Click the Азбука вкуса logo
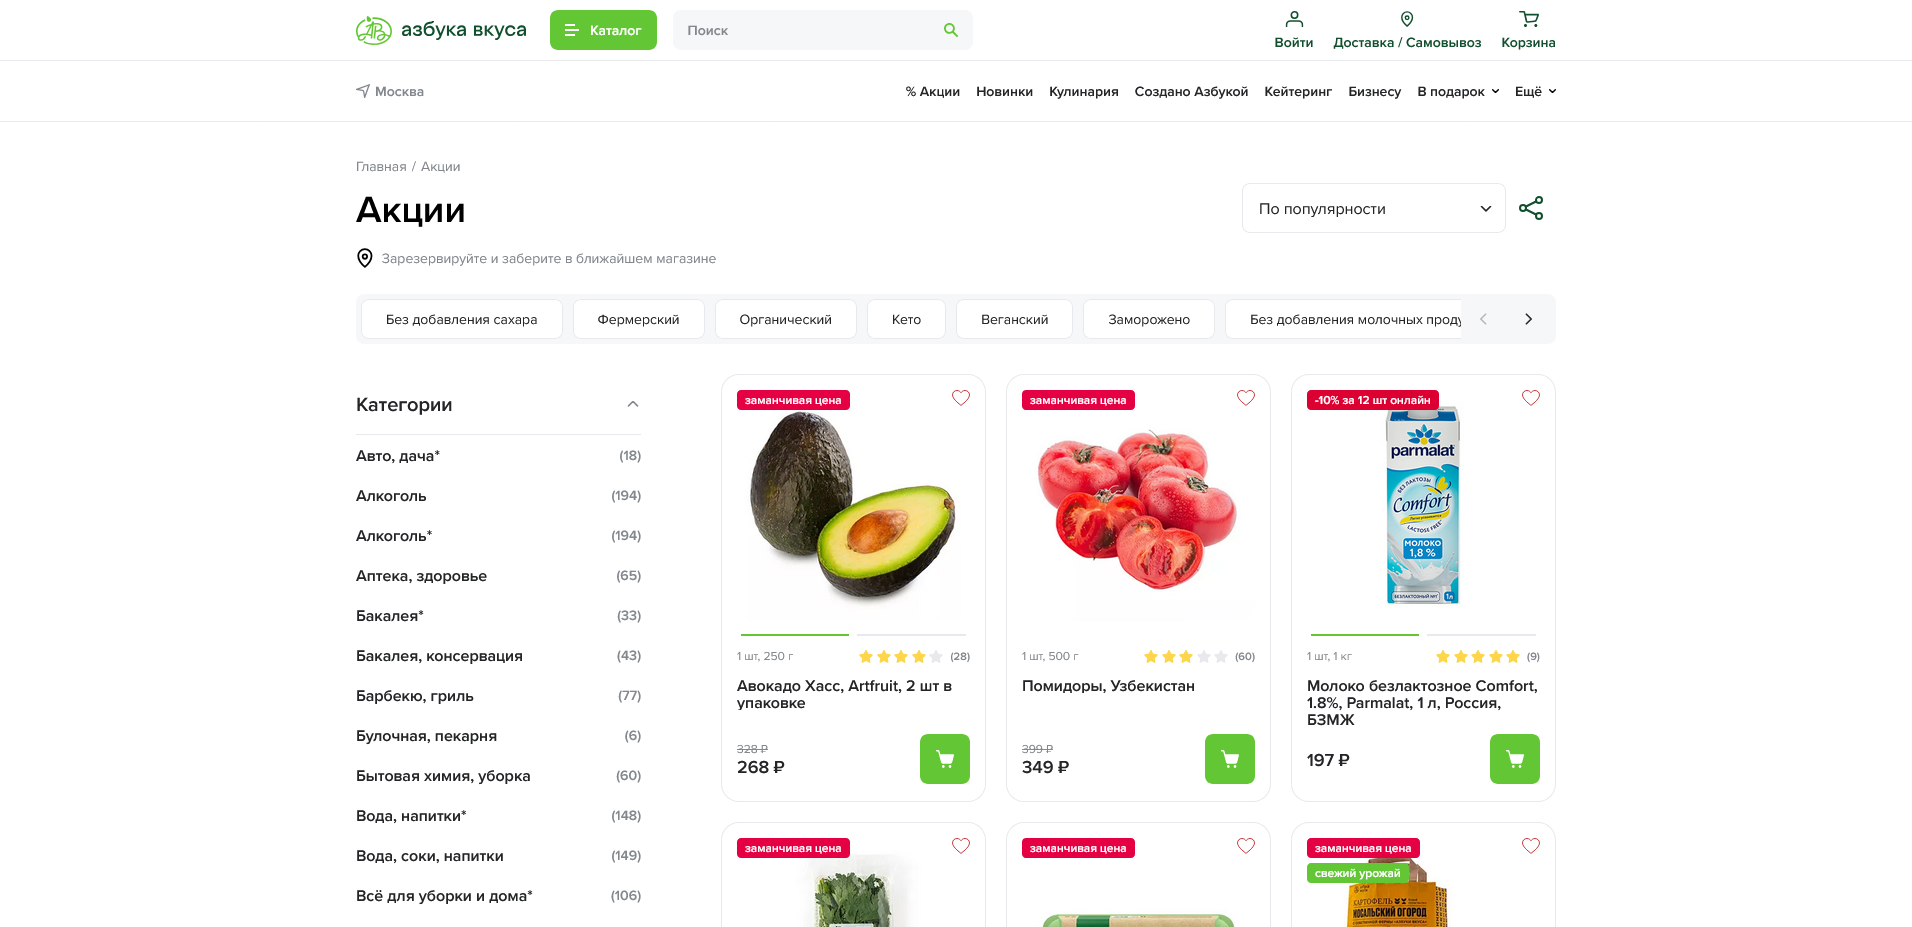The image size is (1912, 927). click(x=441, y=30)
